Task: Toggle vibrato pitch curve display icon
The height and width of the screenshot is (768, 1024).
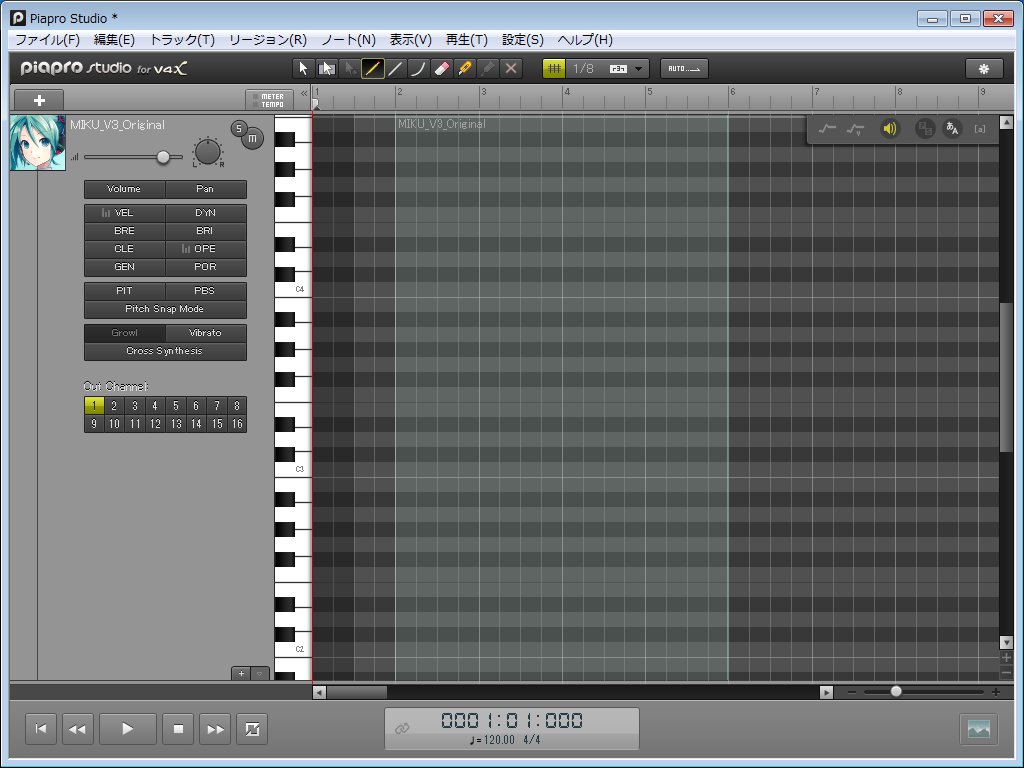Action: point(855,129)
